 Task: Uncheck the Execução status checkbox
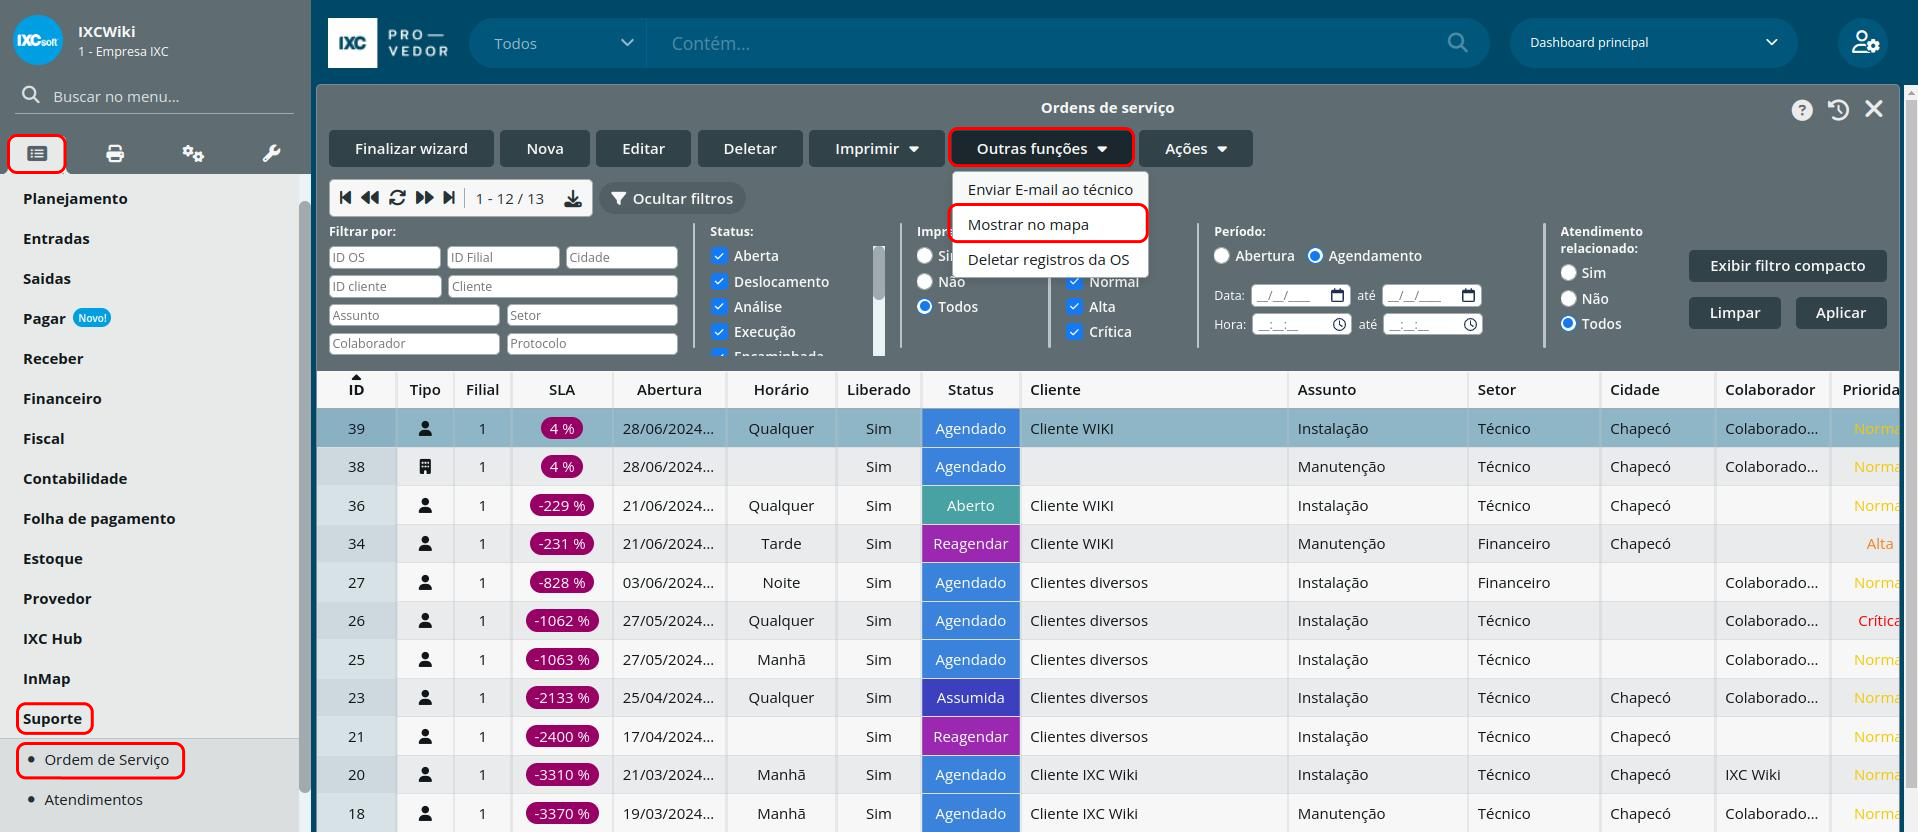click(719, 332)
